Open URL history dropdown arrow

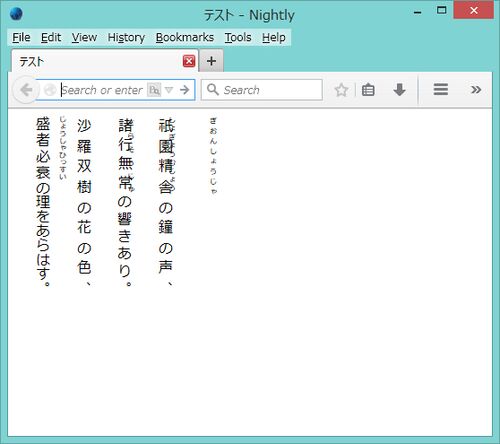[169, 90]
